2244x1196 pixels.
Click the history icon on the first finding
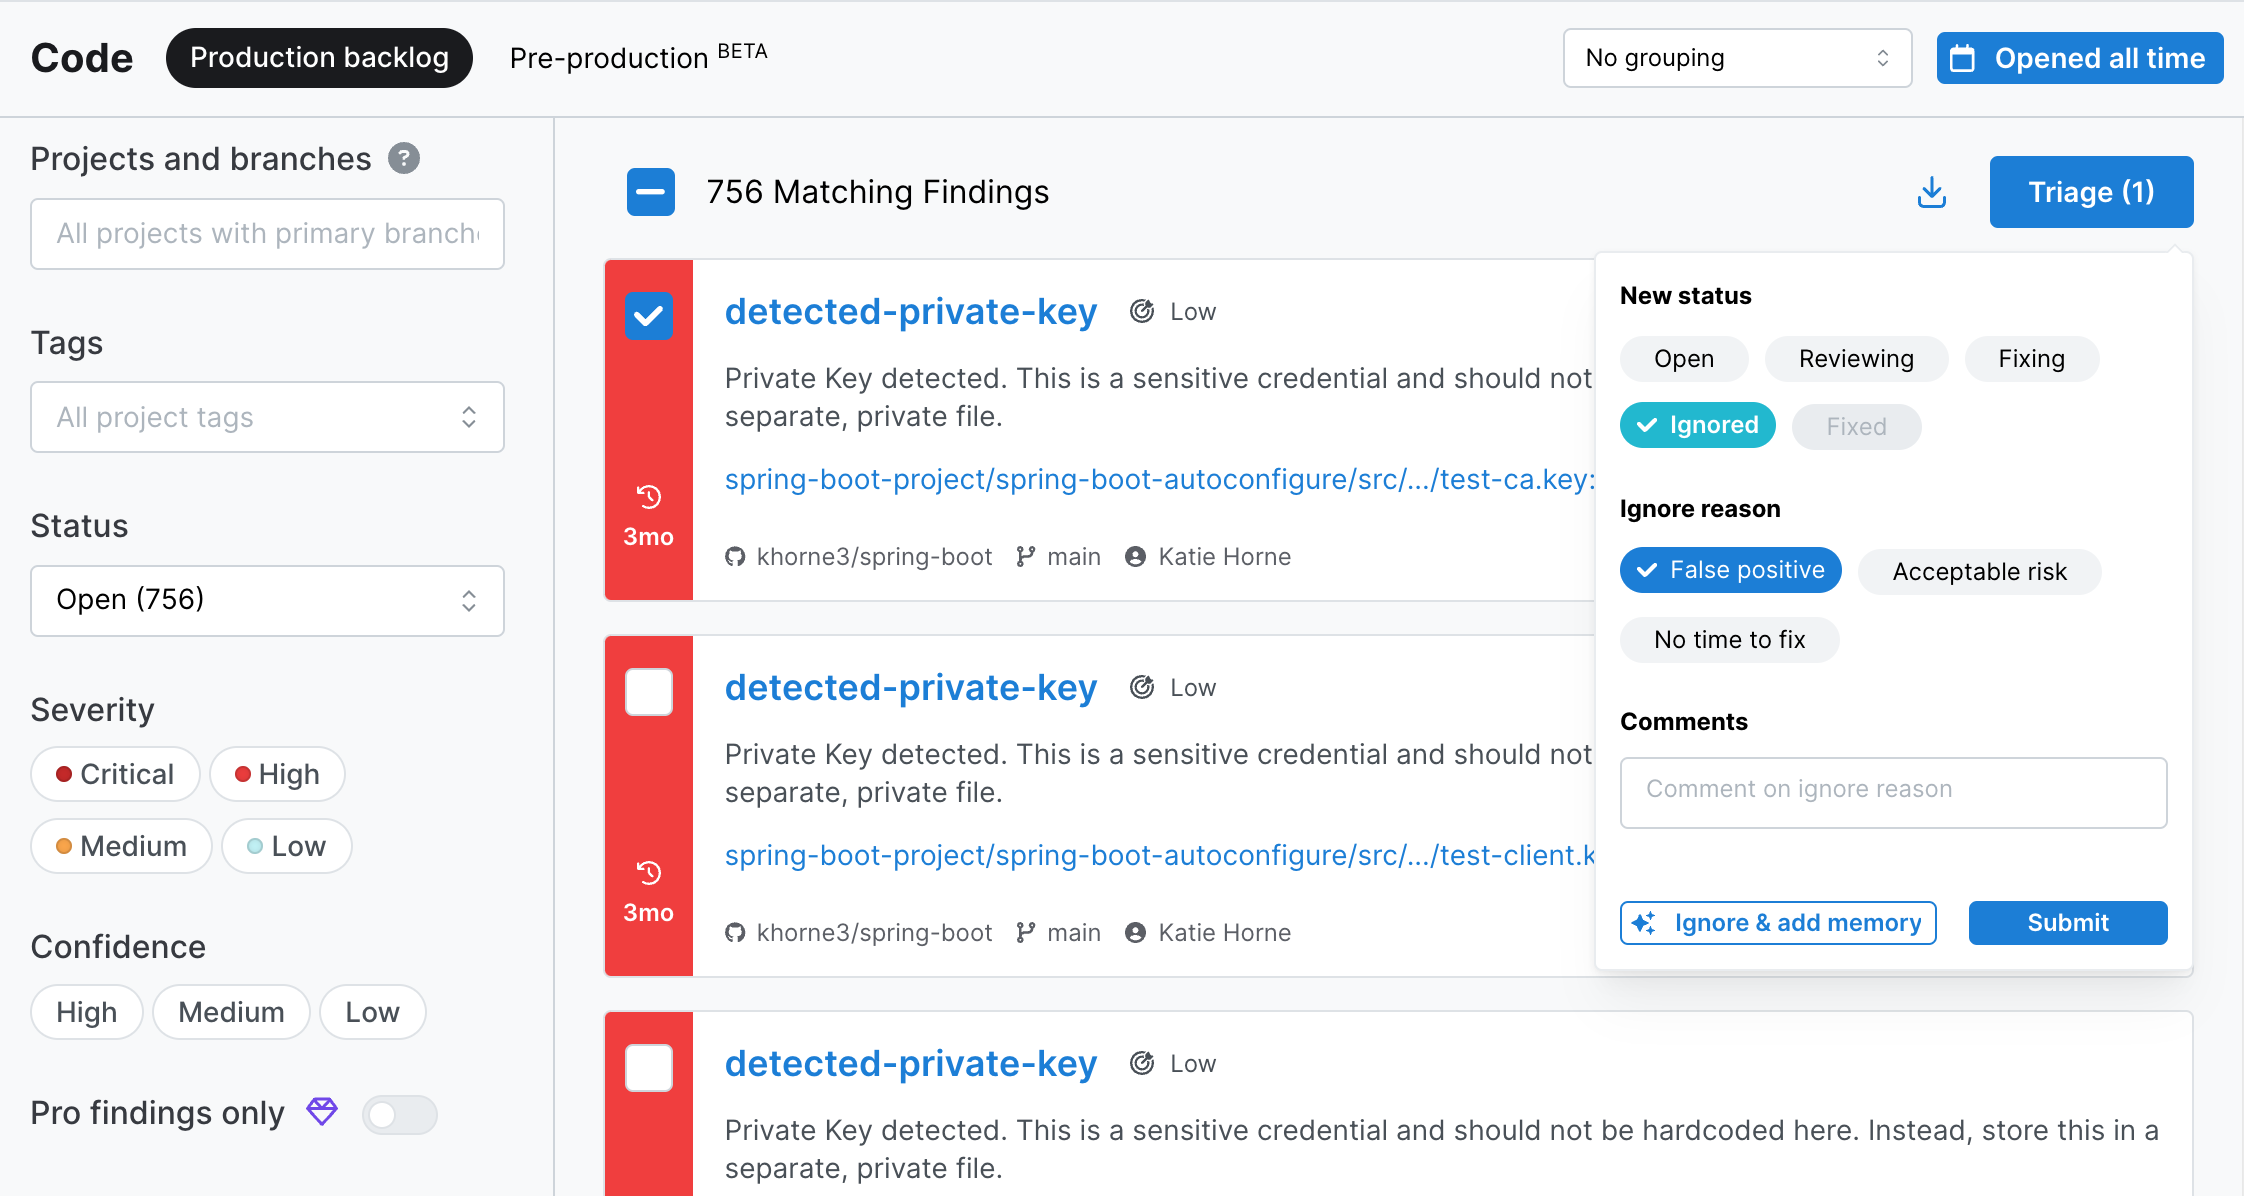[648, 497]
